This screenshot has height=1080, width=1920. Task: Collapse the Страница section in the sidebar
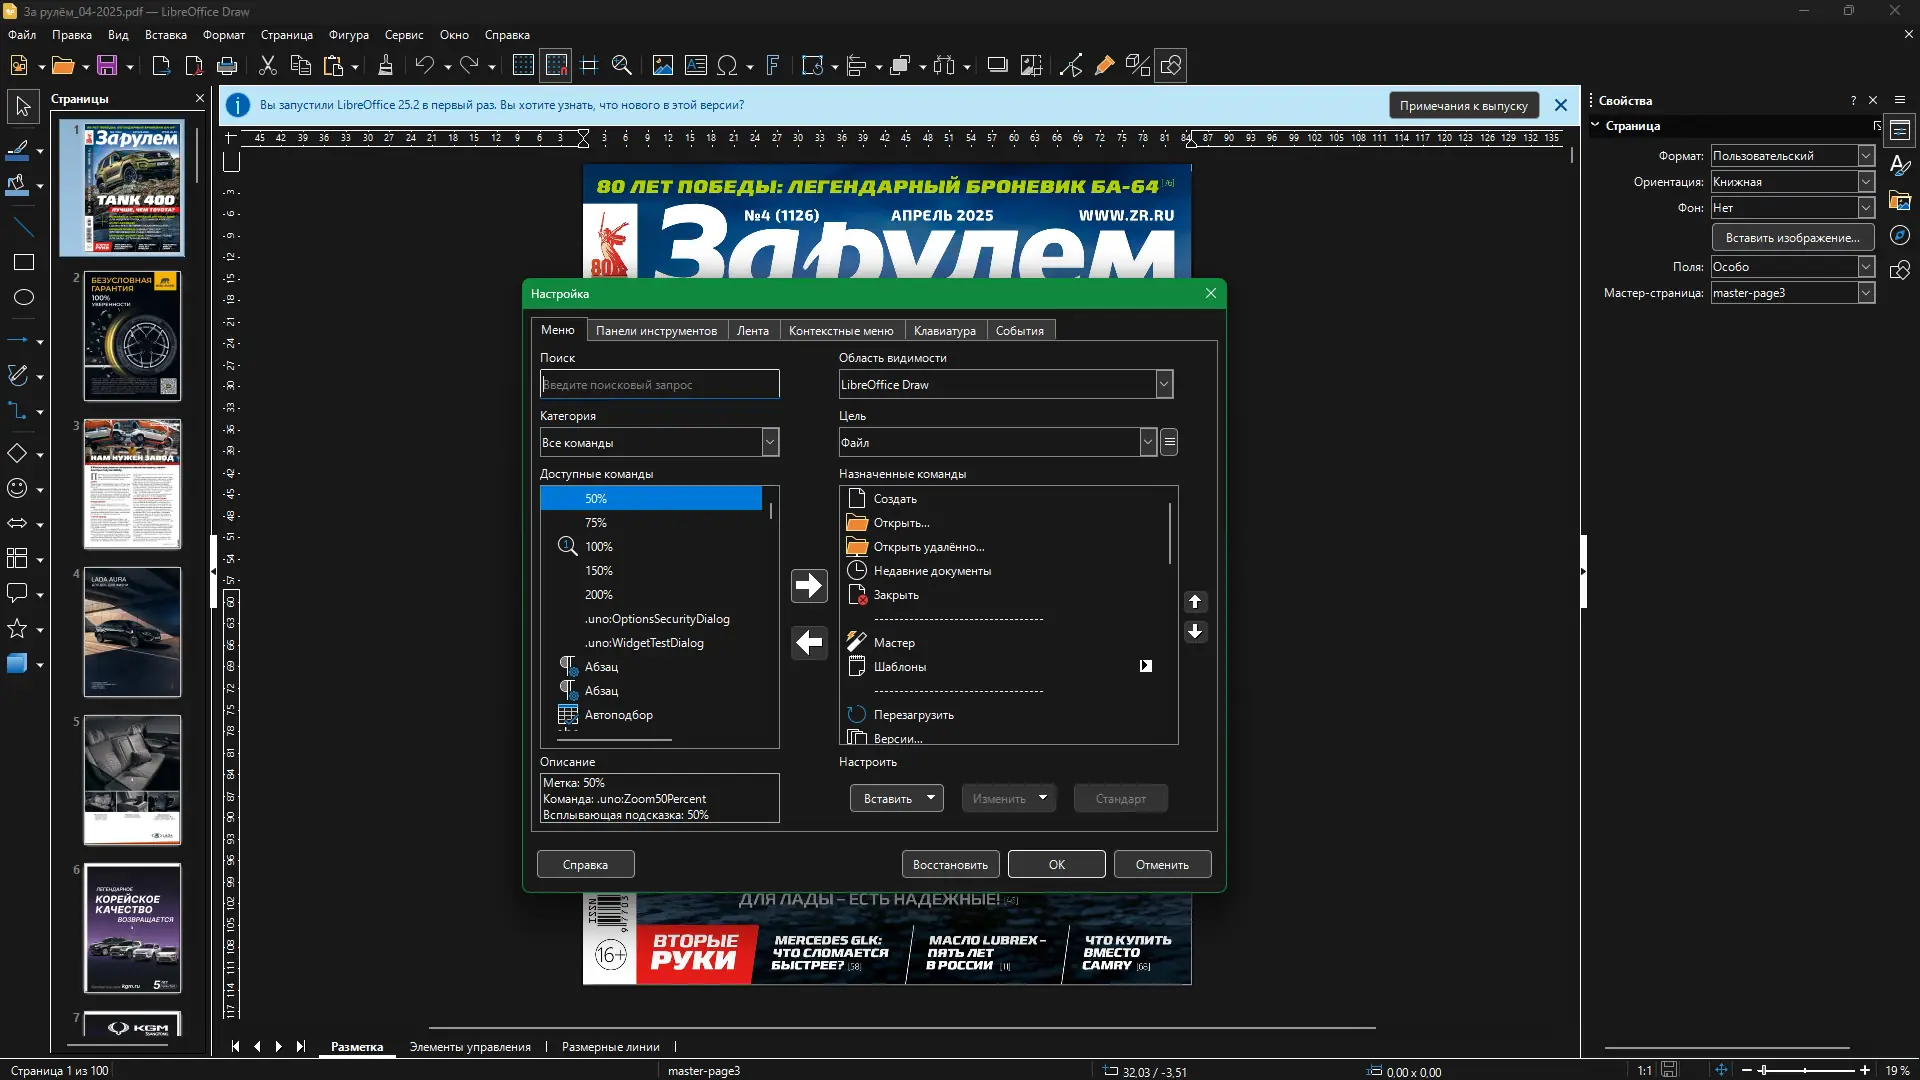tap(1596, 126)
